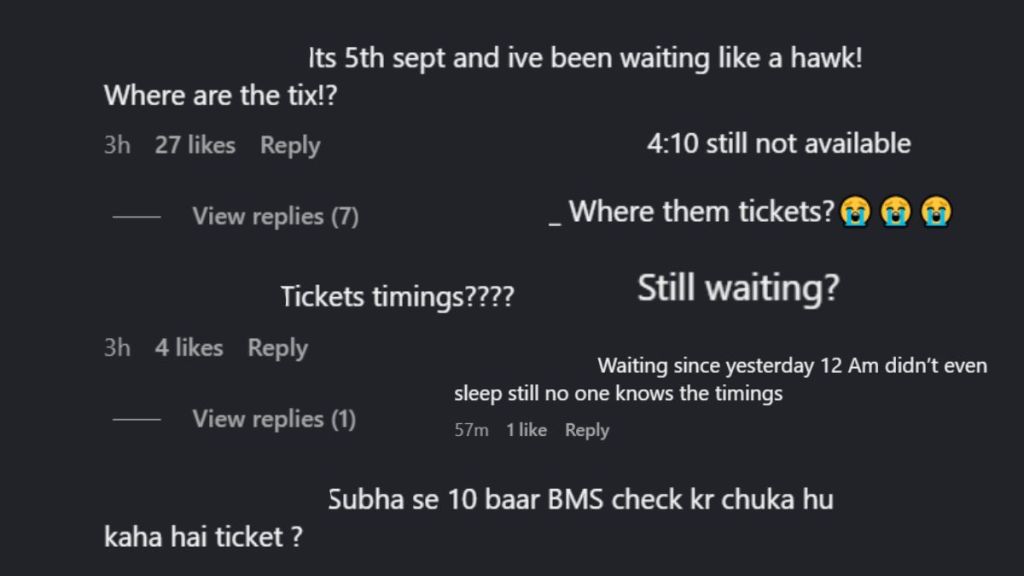
Task: Select the 'Still waiting?' comment text
Action: [738, 288]
